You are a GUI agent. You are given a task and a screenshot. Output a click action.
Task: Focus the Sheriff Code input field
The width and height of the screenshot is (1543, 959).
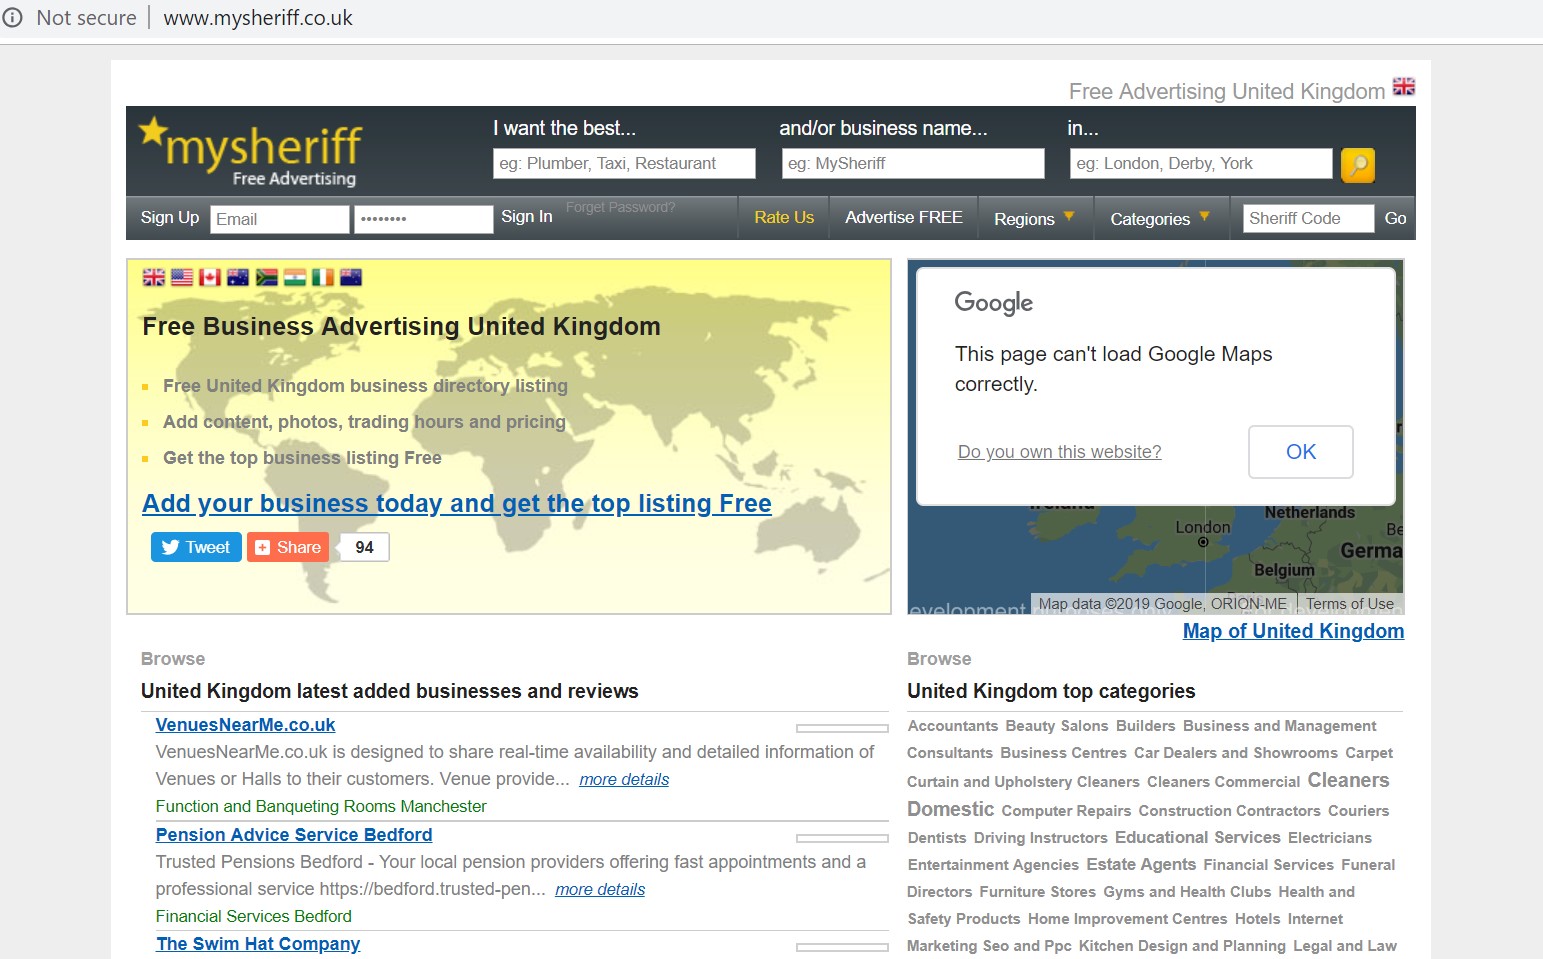pos(1308,218)
